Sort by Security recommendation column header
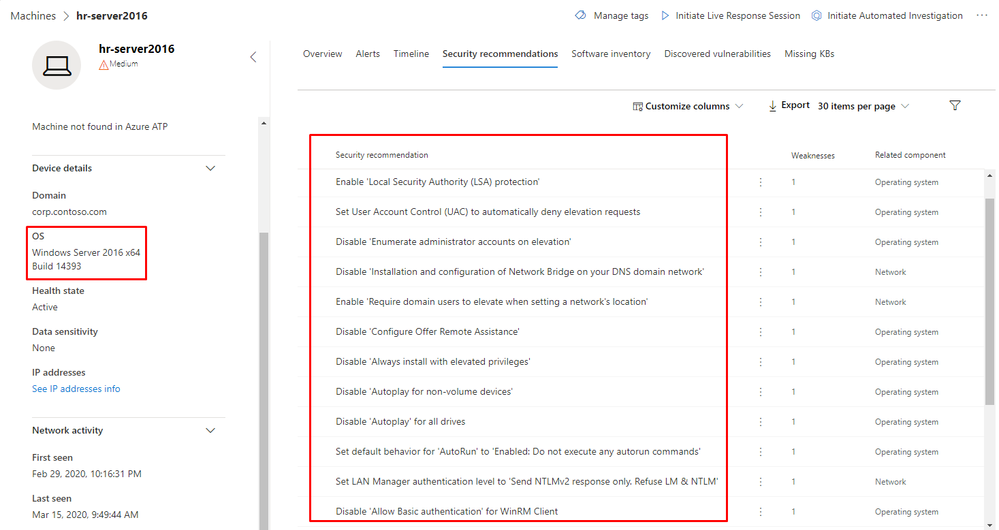This screenshot has width=999, height=530. click(x=382, y=155)
